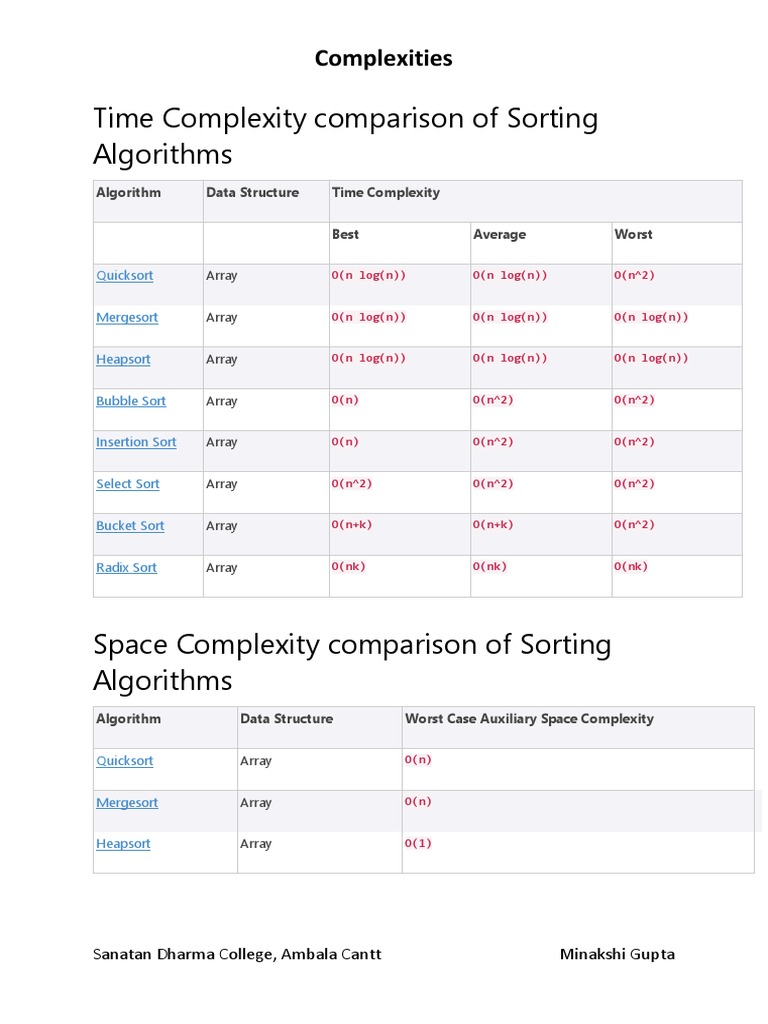768x1024 pixels.
Task: Click the Bubble Sort link
Action: (131, 401)
